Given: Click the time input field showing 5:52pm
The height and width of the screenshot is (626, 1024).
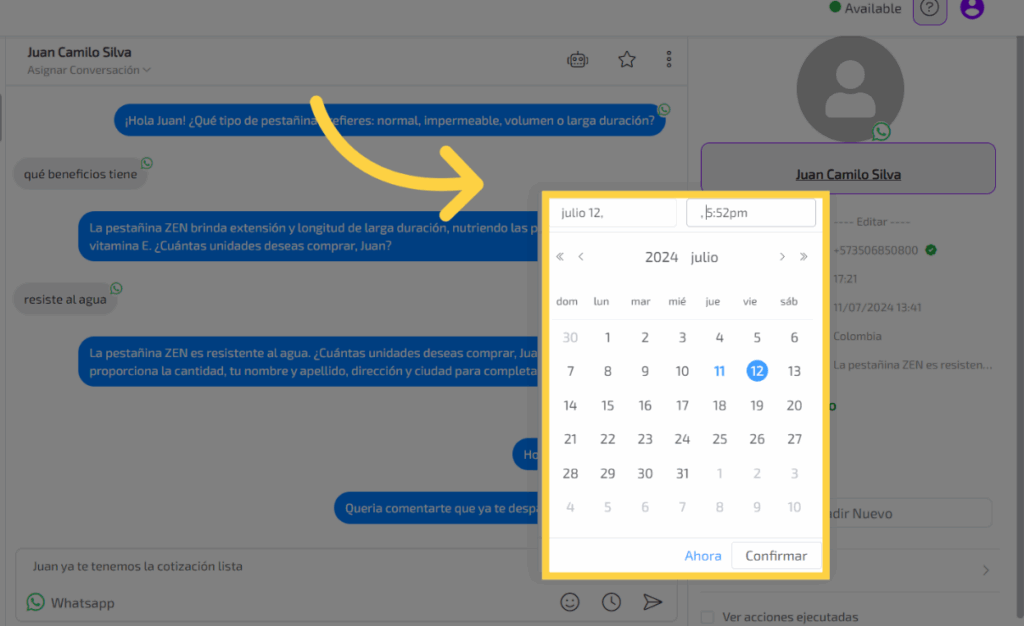Looking at the screenshot, I should click(x=751, y=213).
